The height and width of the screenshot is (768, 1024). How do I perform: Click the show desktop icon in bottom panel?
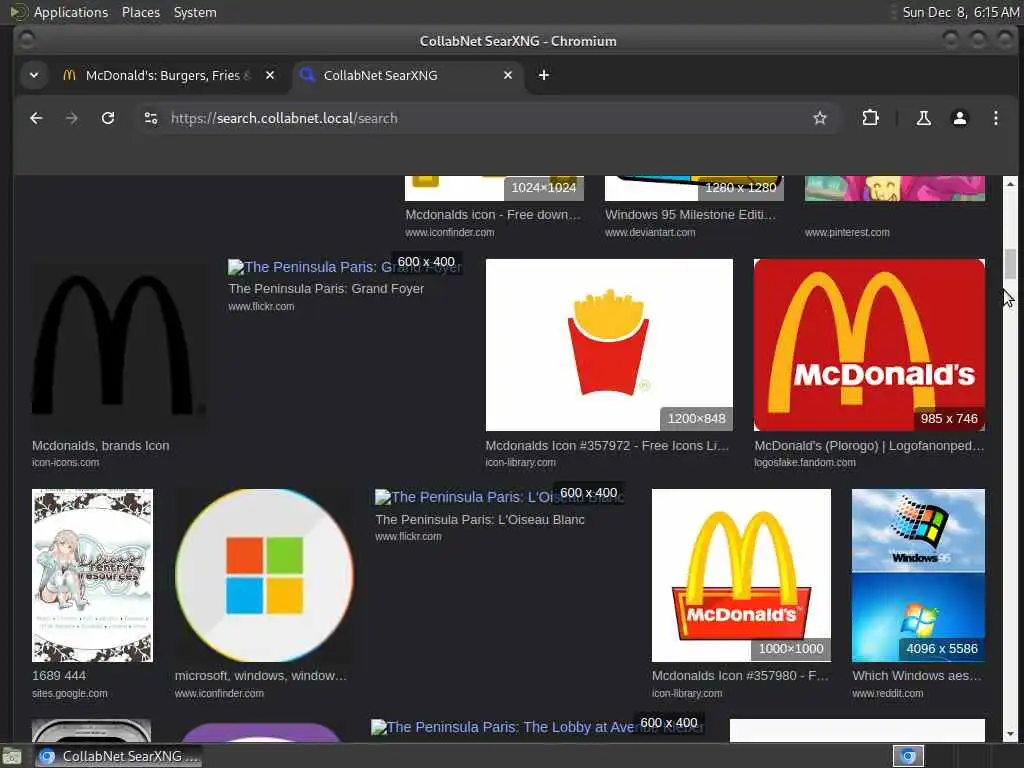click(12, 756)
